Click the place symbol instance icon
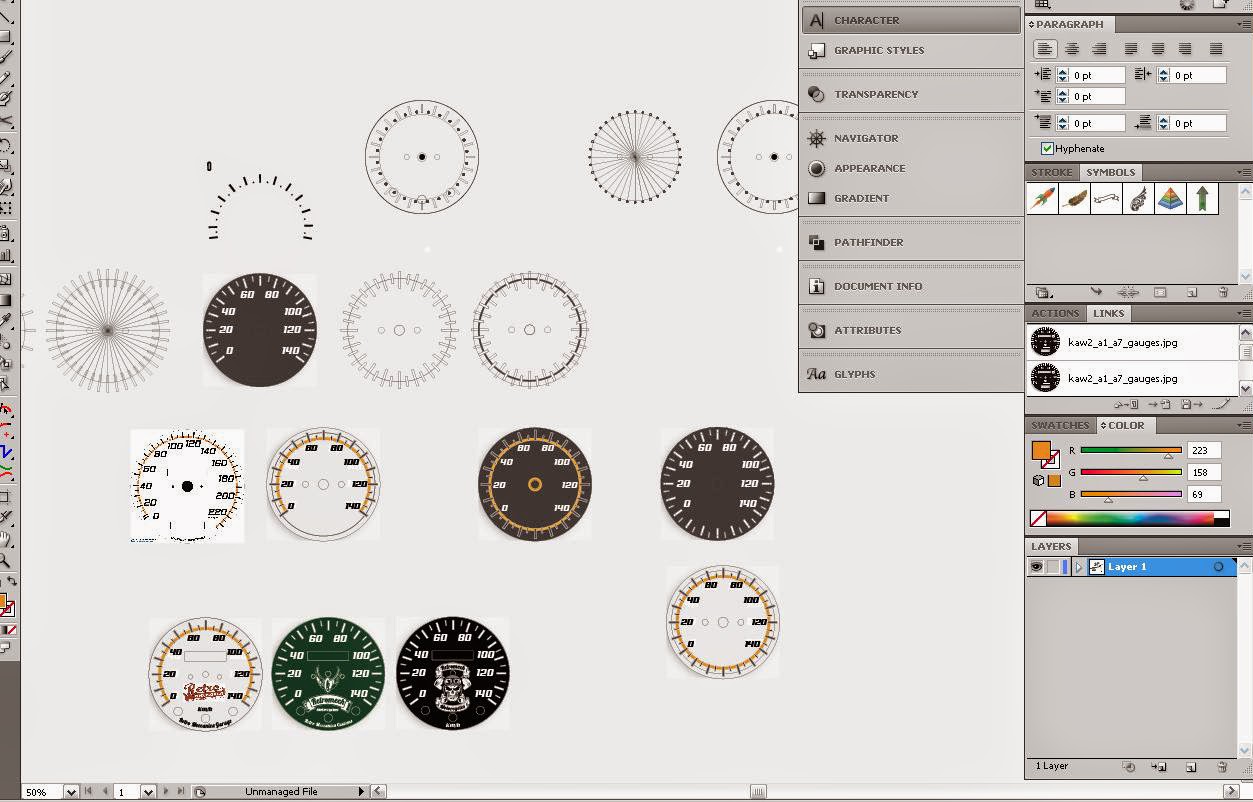Viewport: 1253px width, 802px height. pyautogui.click(x=1096, y=292)
